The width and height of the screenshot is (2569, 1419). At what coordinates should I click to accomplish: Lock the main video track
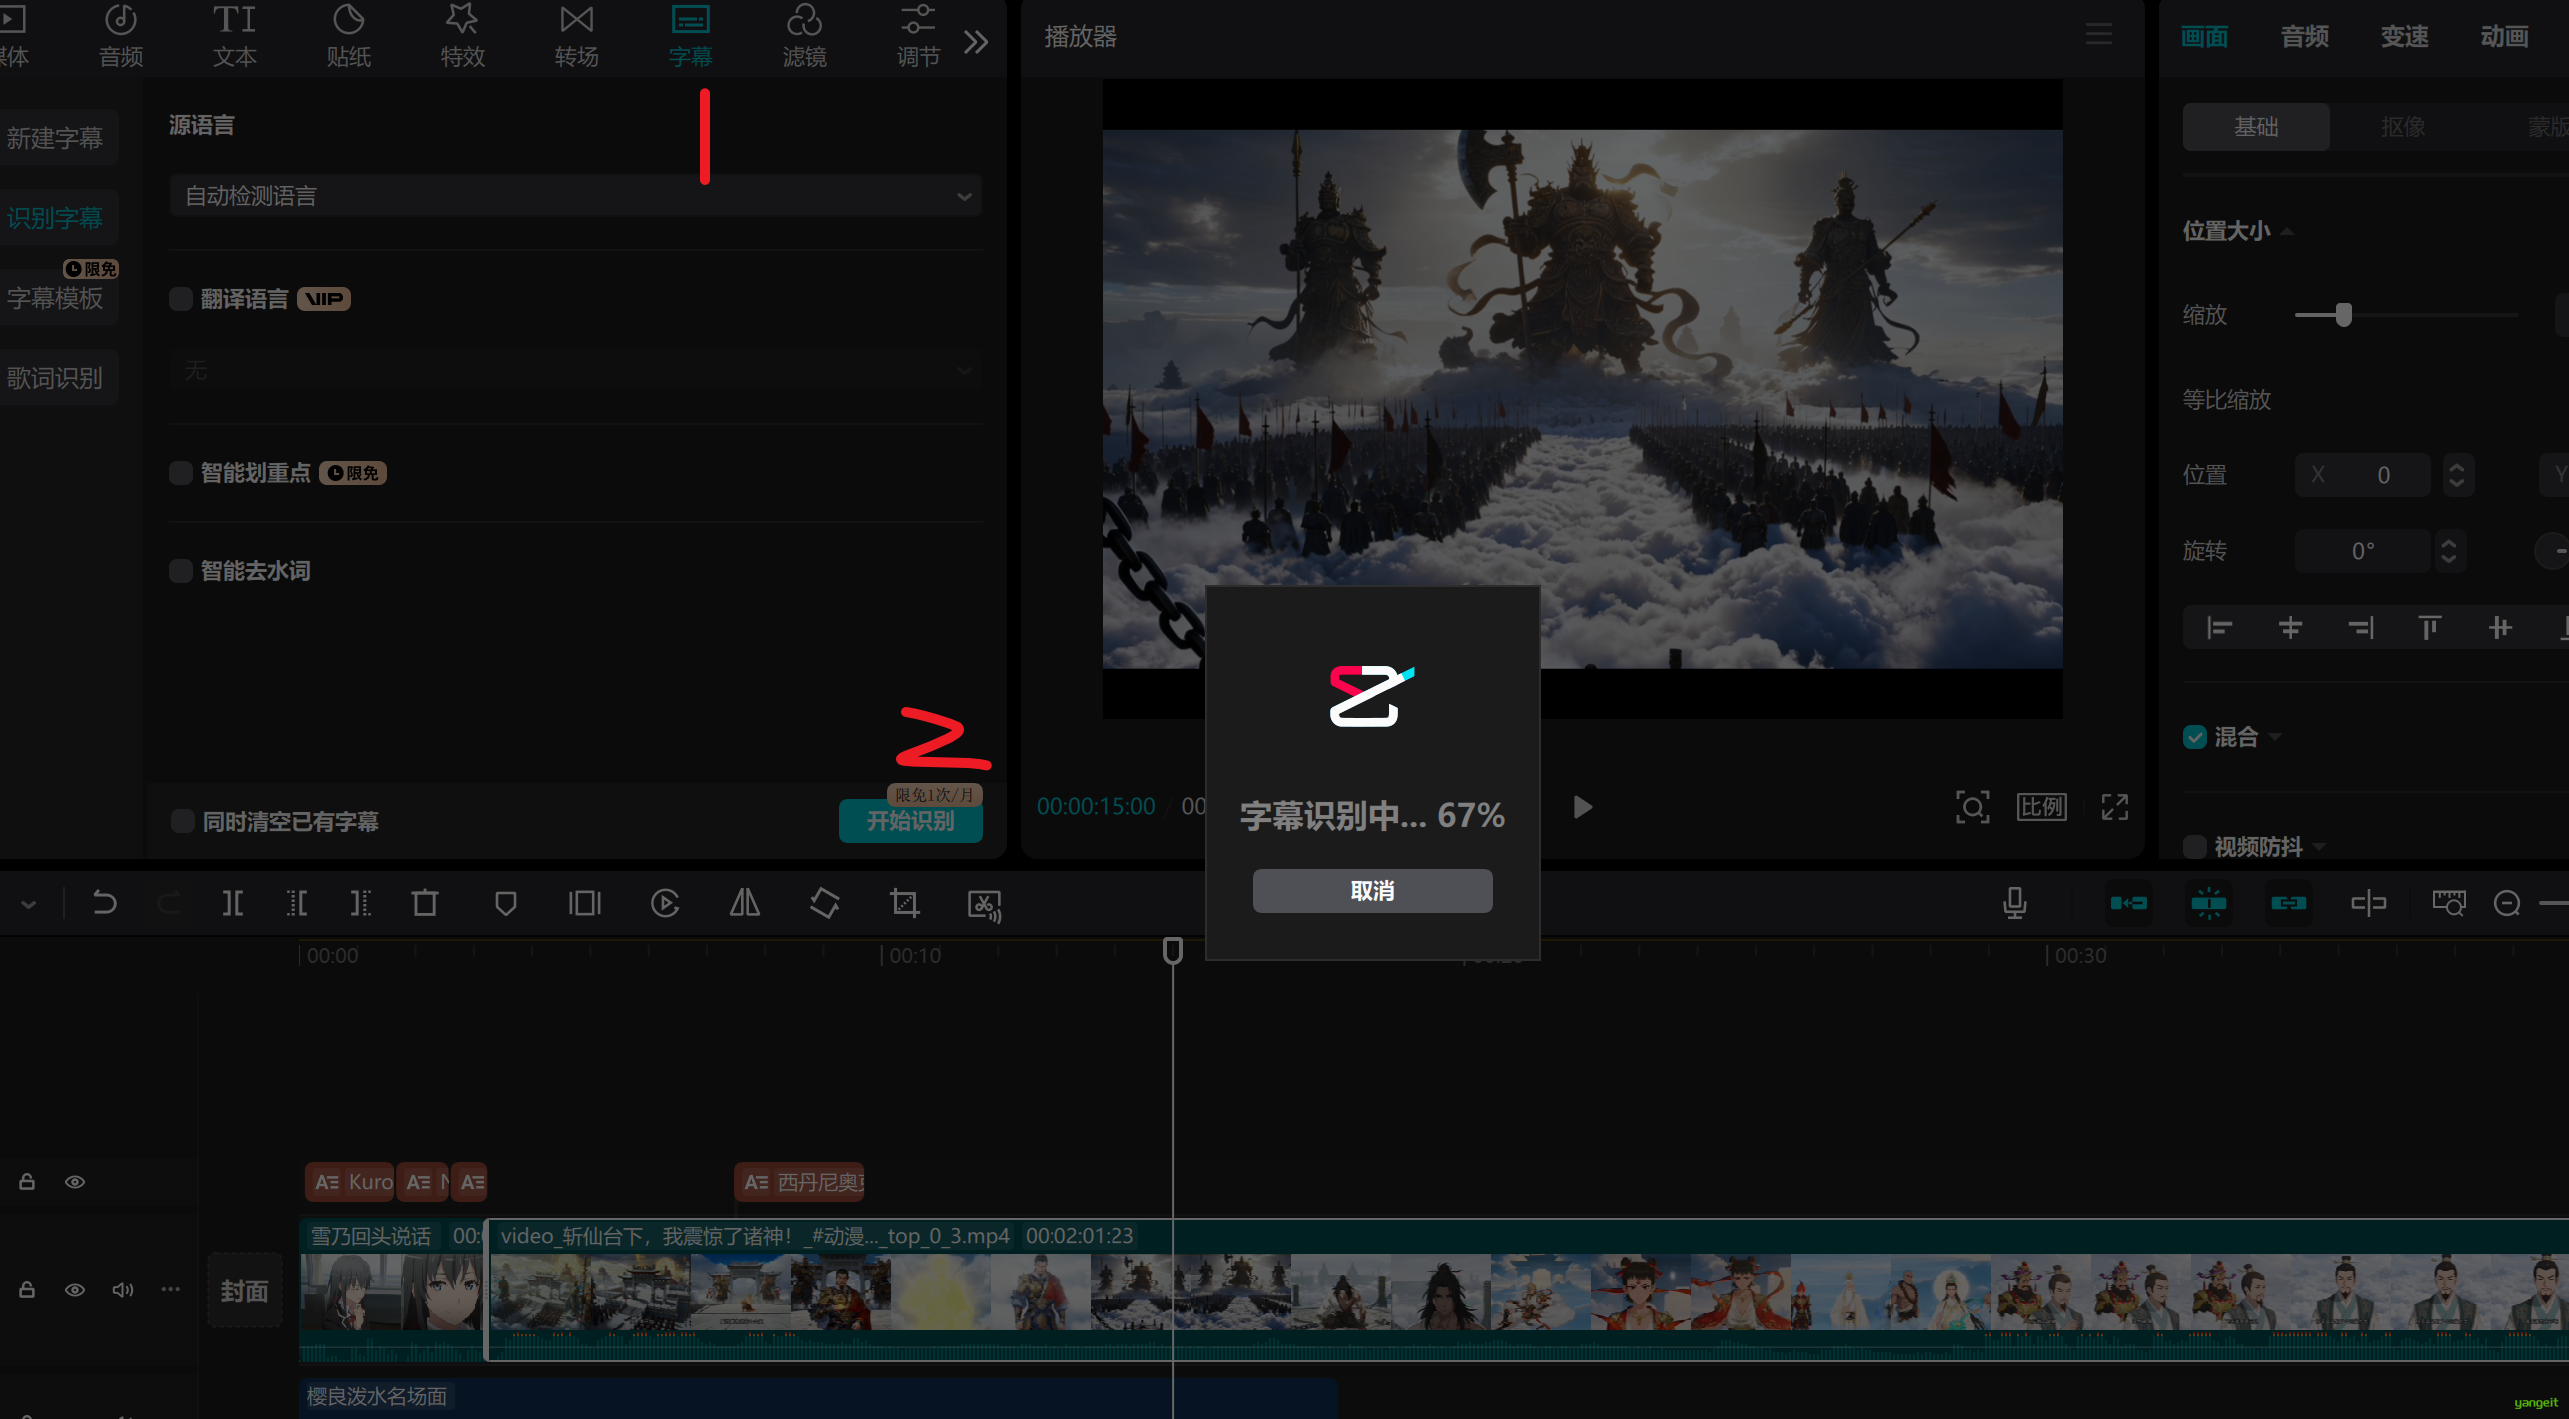(27, 1290)
